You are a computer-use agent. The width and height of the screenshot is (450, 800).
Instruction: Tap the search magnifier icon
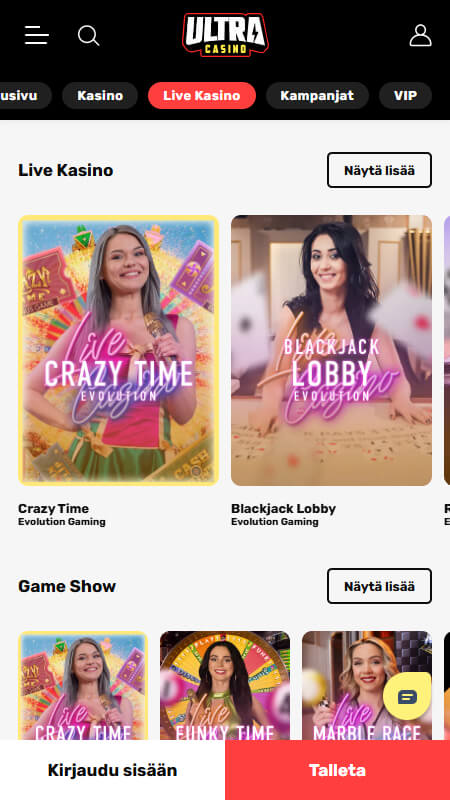(x=88, y=36)
